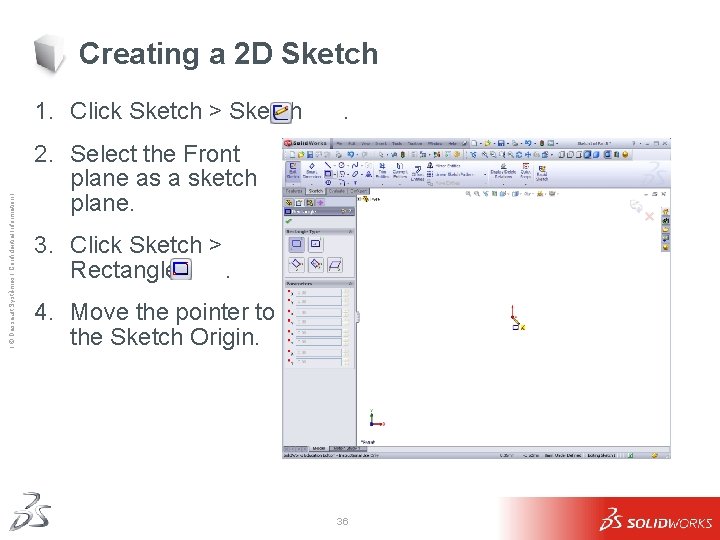720x540 pixels.
Task: Click the New document icon in toolbar
Action: (x=292, y=155)
